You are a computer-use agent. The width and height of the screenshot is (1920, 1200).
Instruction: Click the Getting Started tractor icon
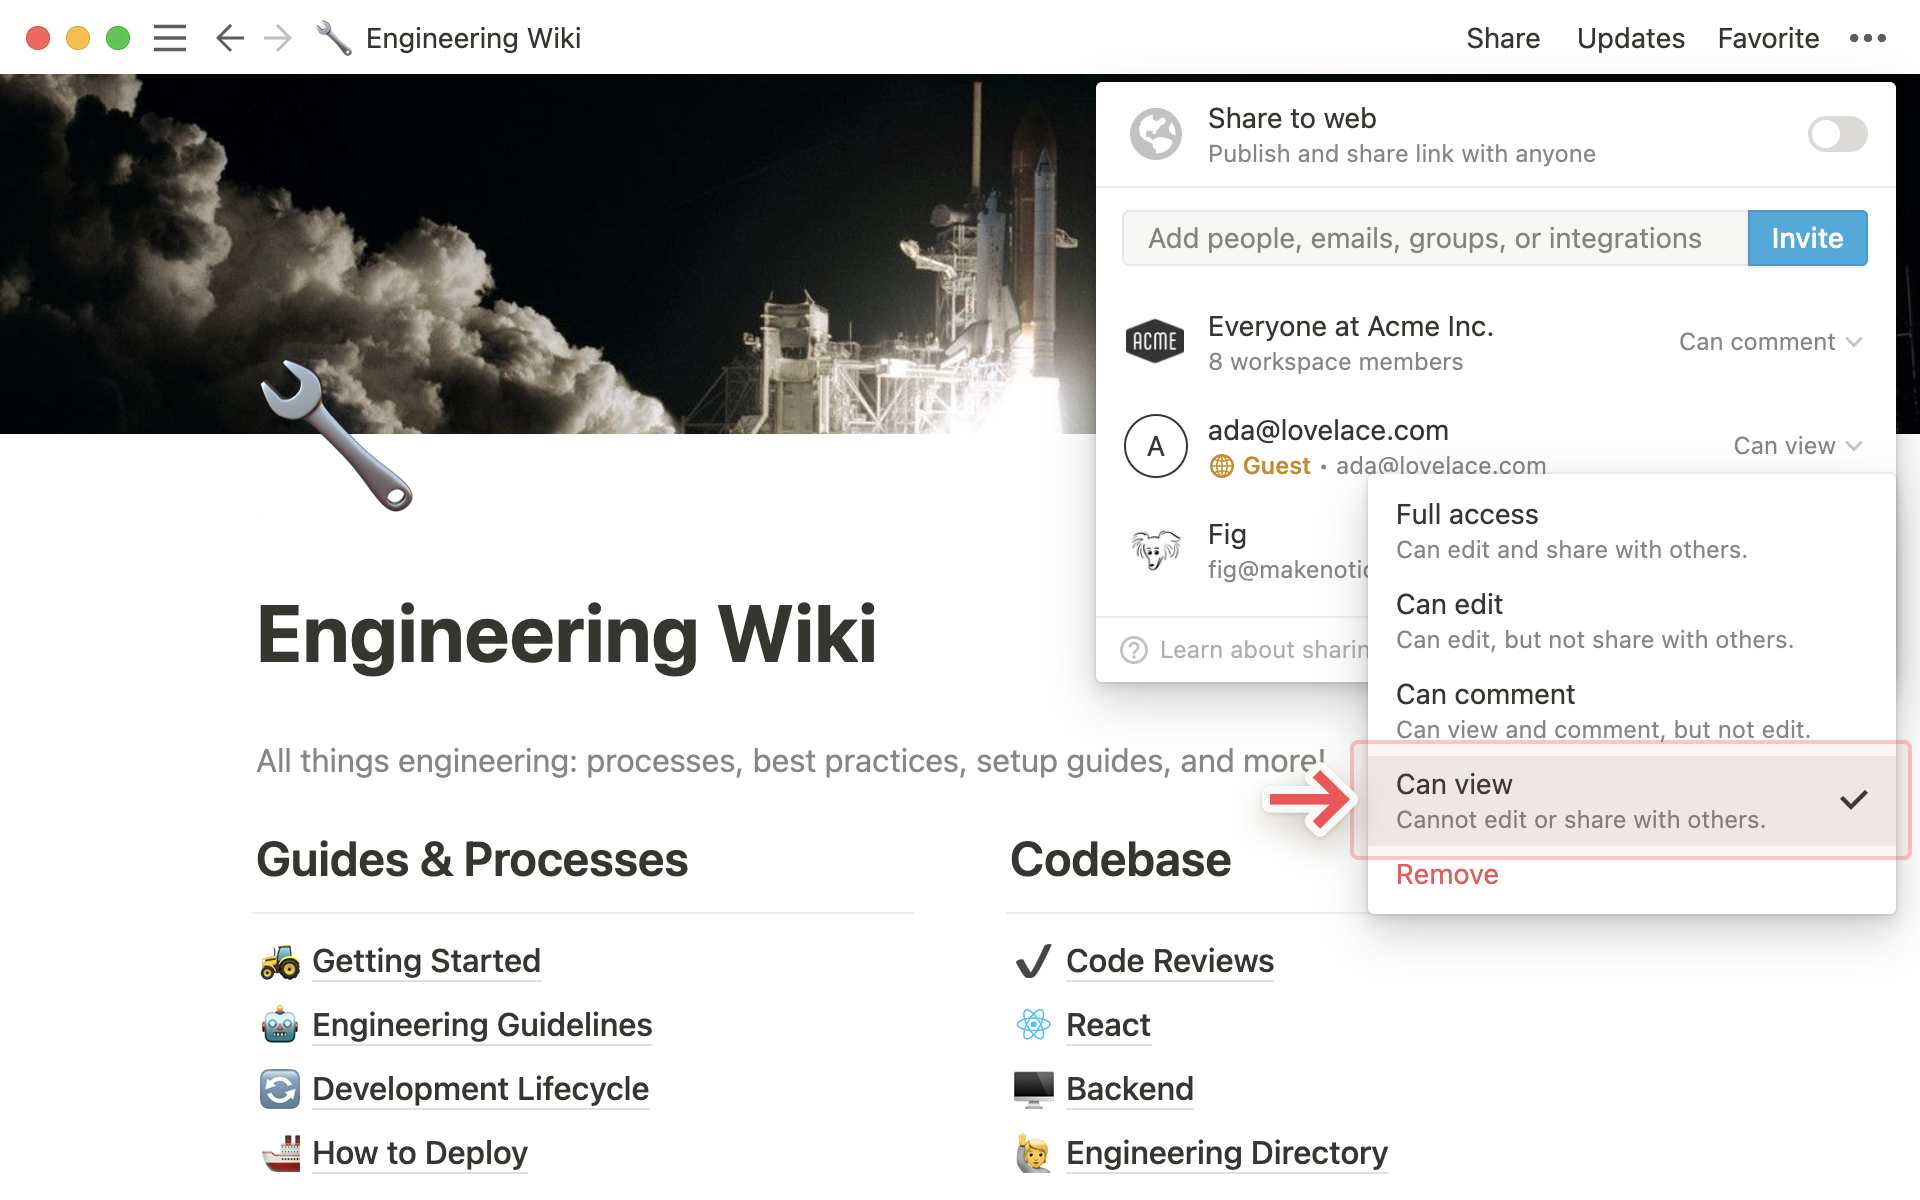click(x=275, y=958)
